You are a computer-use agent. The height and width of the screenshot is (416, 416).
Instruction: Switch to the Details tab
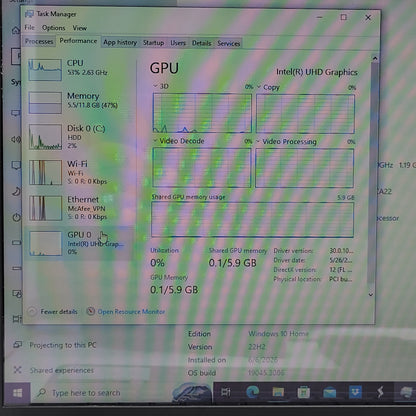click(x=201, y=43)
